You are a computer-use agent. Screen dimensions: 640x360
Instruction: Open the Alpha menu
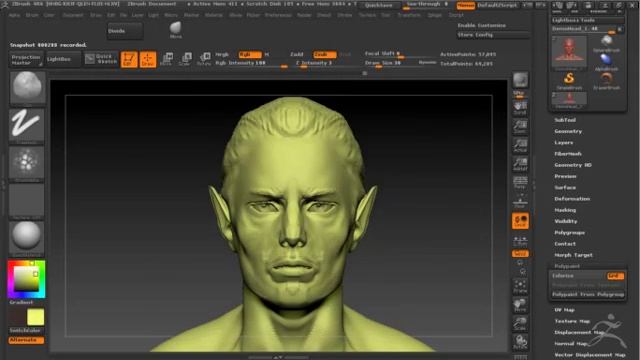tap(14, 15)
